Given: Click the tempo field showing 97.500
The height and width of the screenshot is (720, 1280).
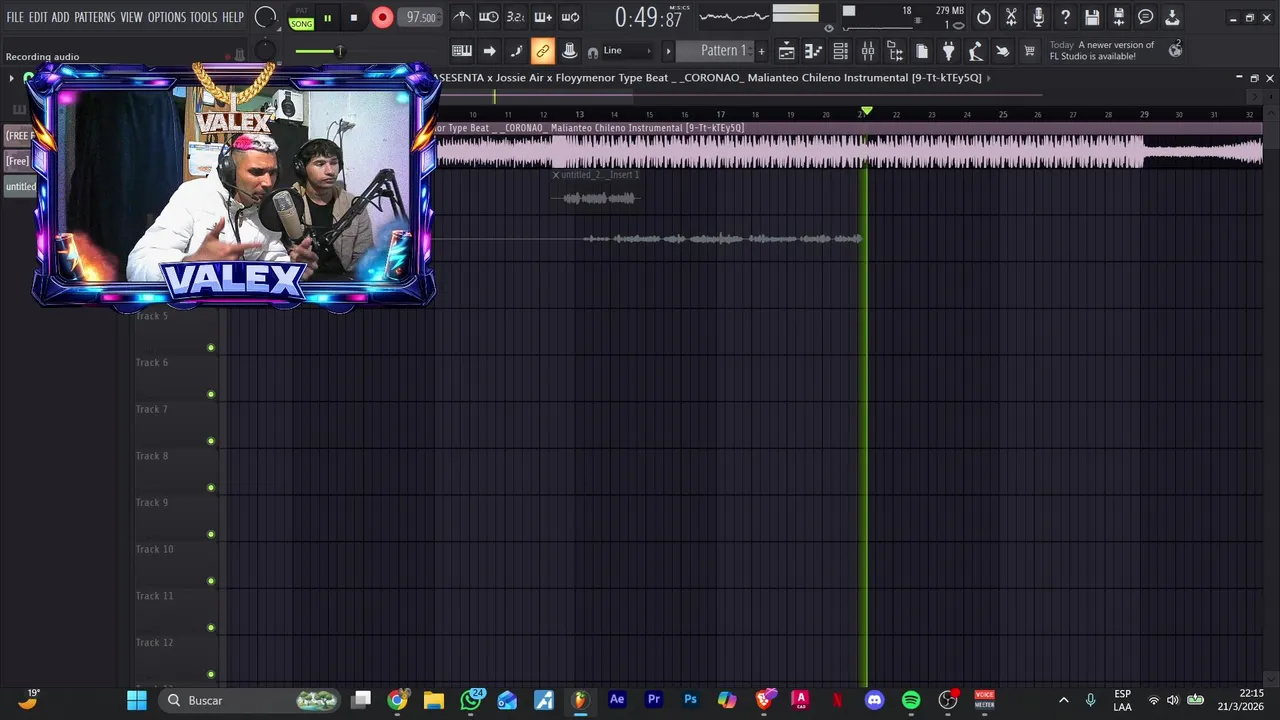Looking at the screenshot, I should point(421,17).
